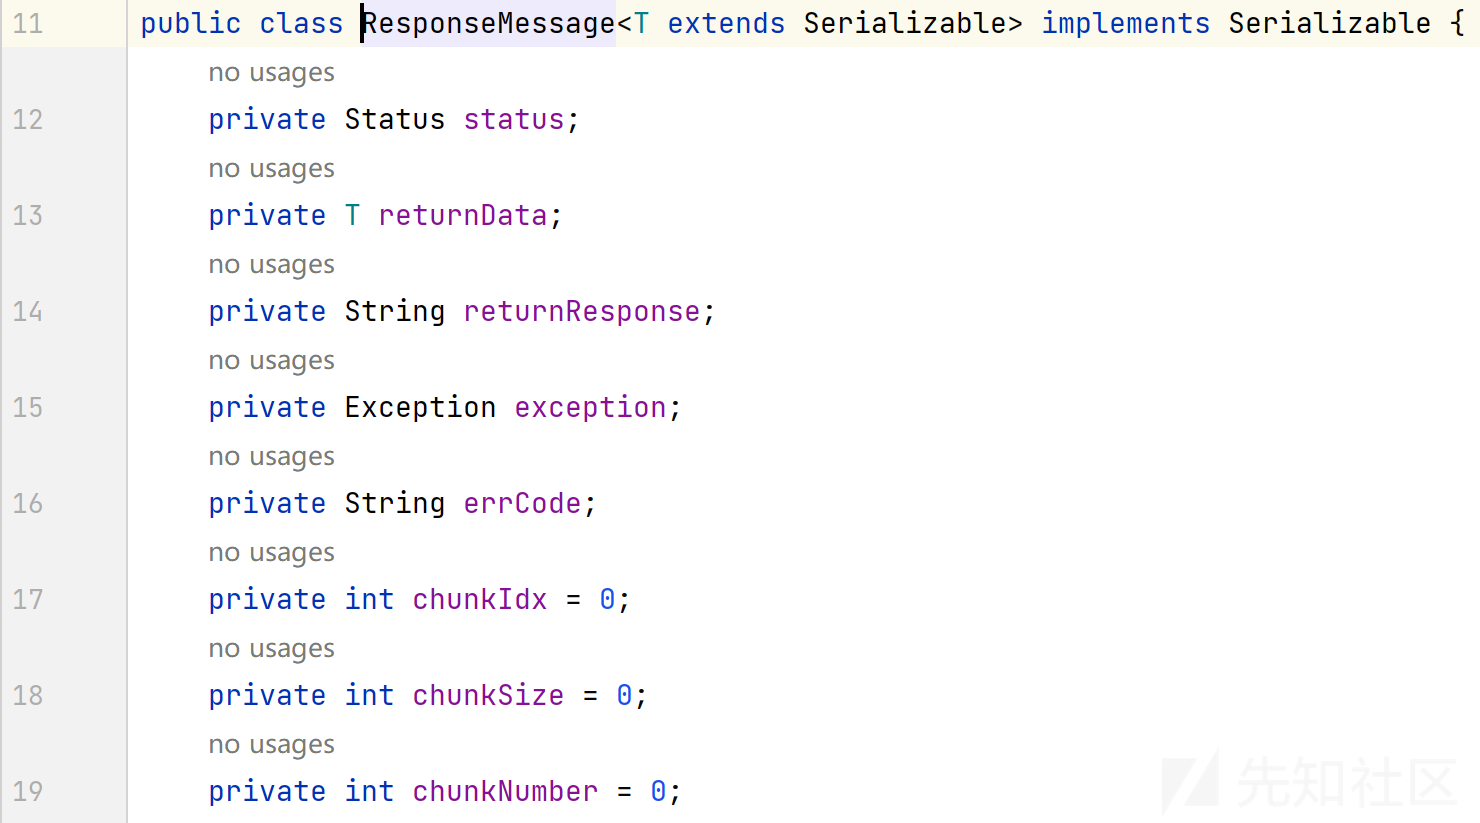Click 'no usages' hint above returnData field
This screenshot has width=1480, height=823.
tap(271, 169)
